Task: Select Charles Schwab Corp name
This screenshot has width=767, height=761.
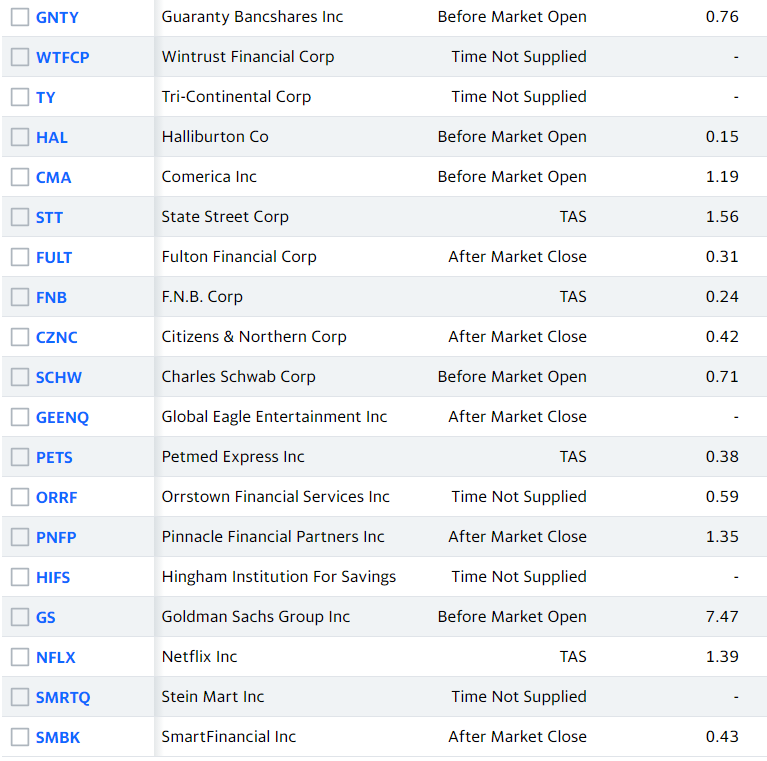Action: click(x=239, y=377)
